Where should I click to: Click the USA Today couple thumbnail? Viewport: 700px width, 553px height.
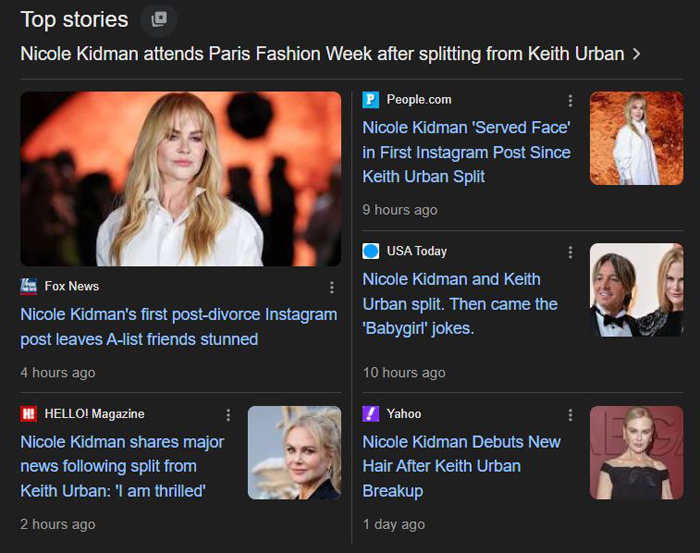636,290
